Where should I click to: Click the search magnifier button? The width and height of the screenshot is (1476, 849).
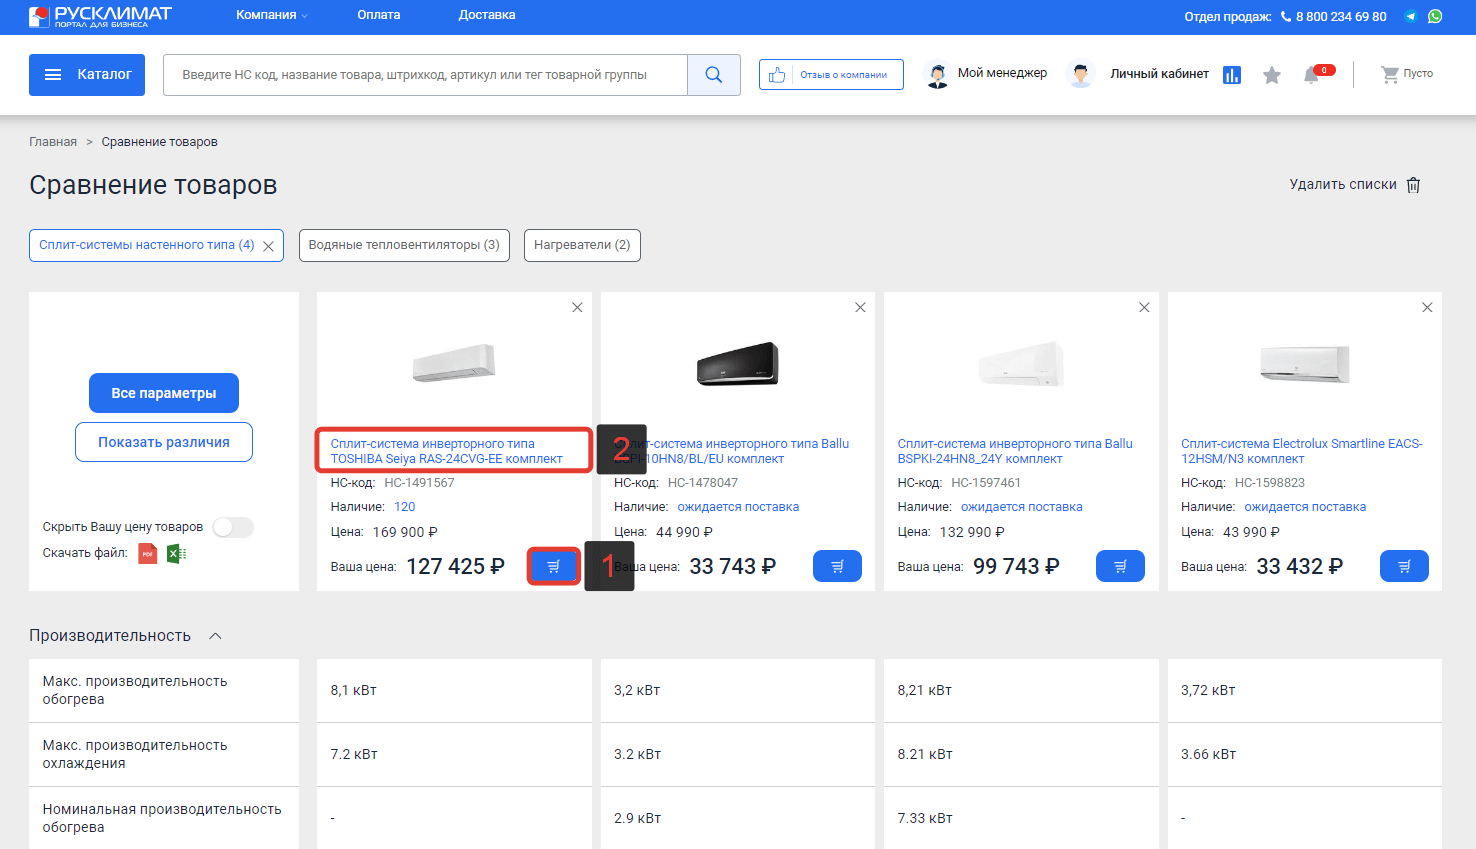714,75
